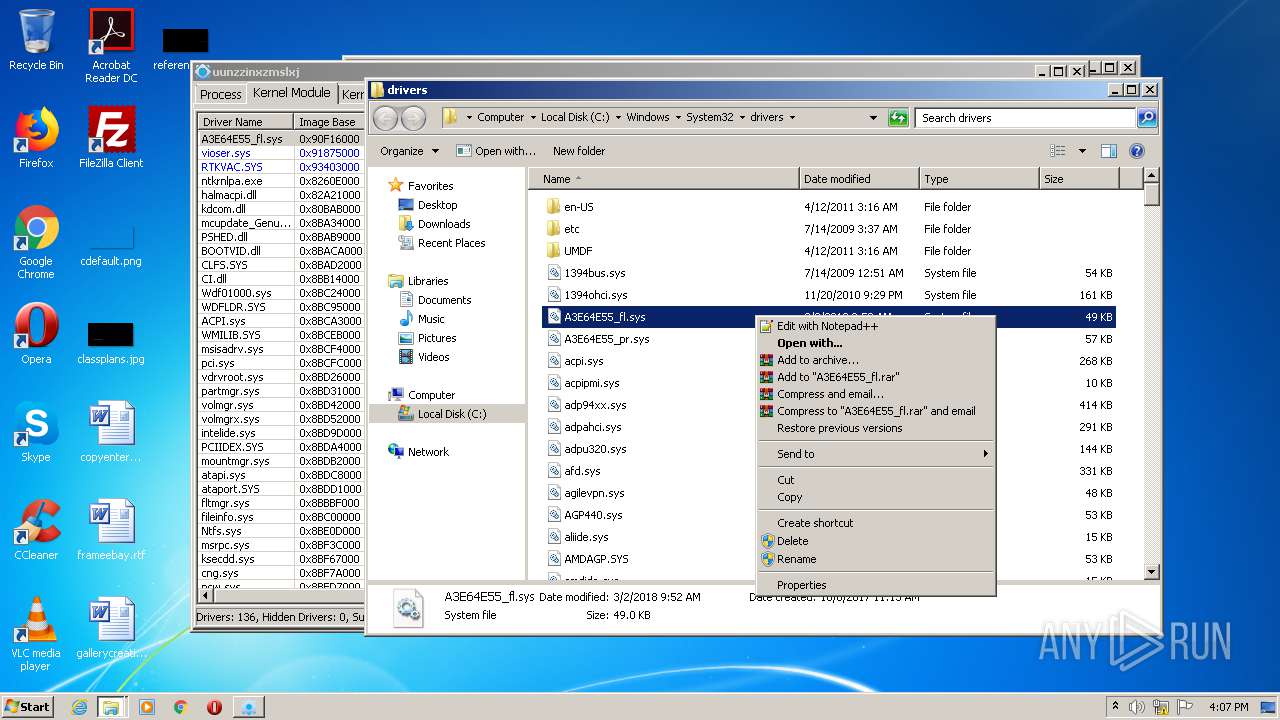Open cdefault.png desktop file
Image resolution: width=1280 pixels, height=720 pixels.
[111, 246]
